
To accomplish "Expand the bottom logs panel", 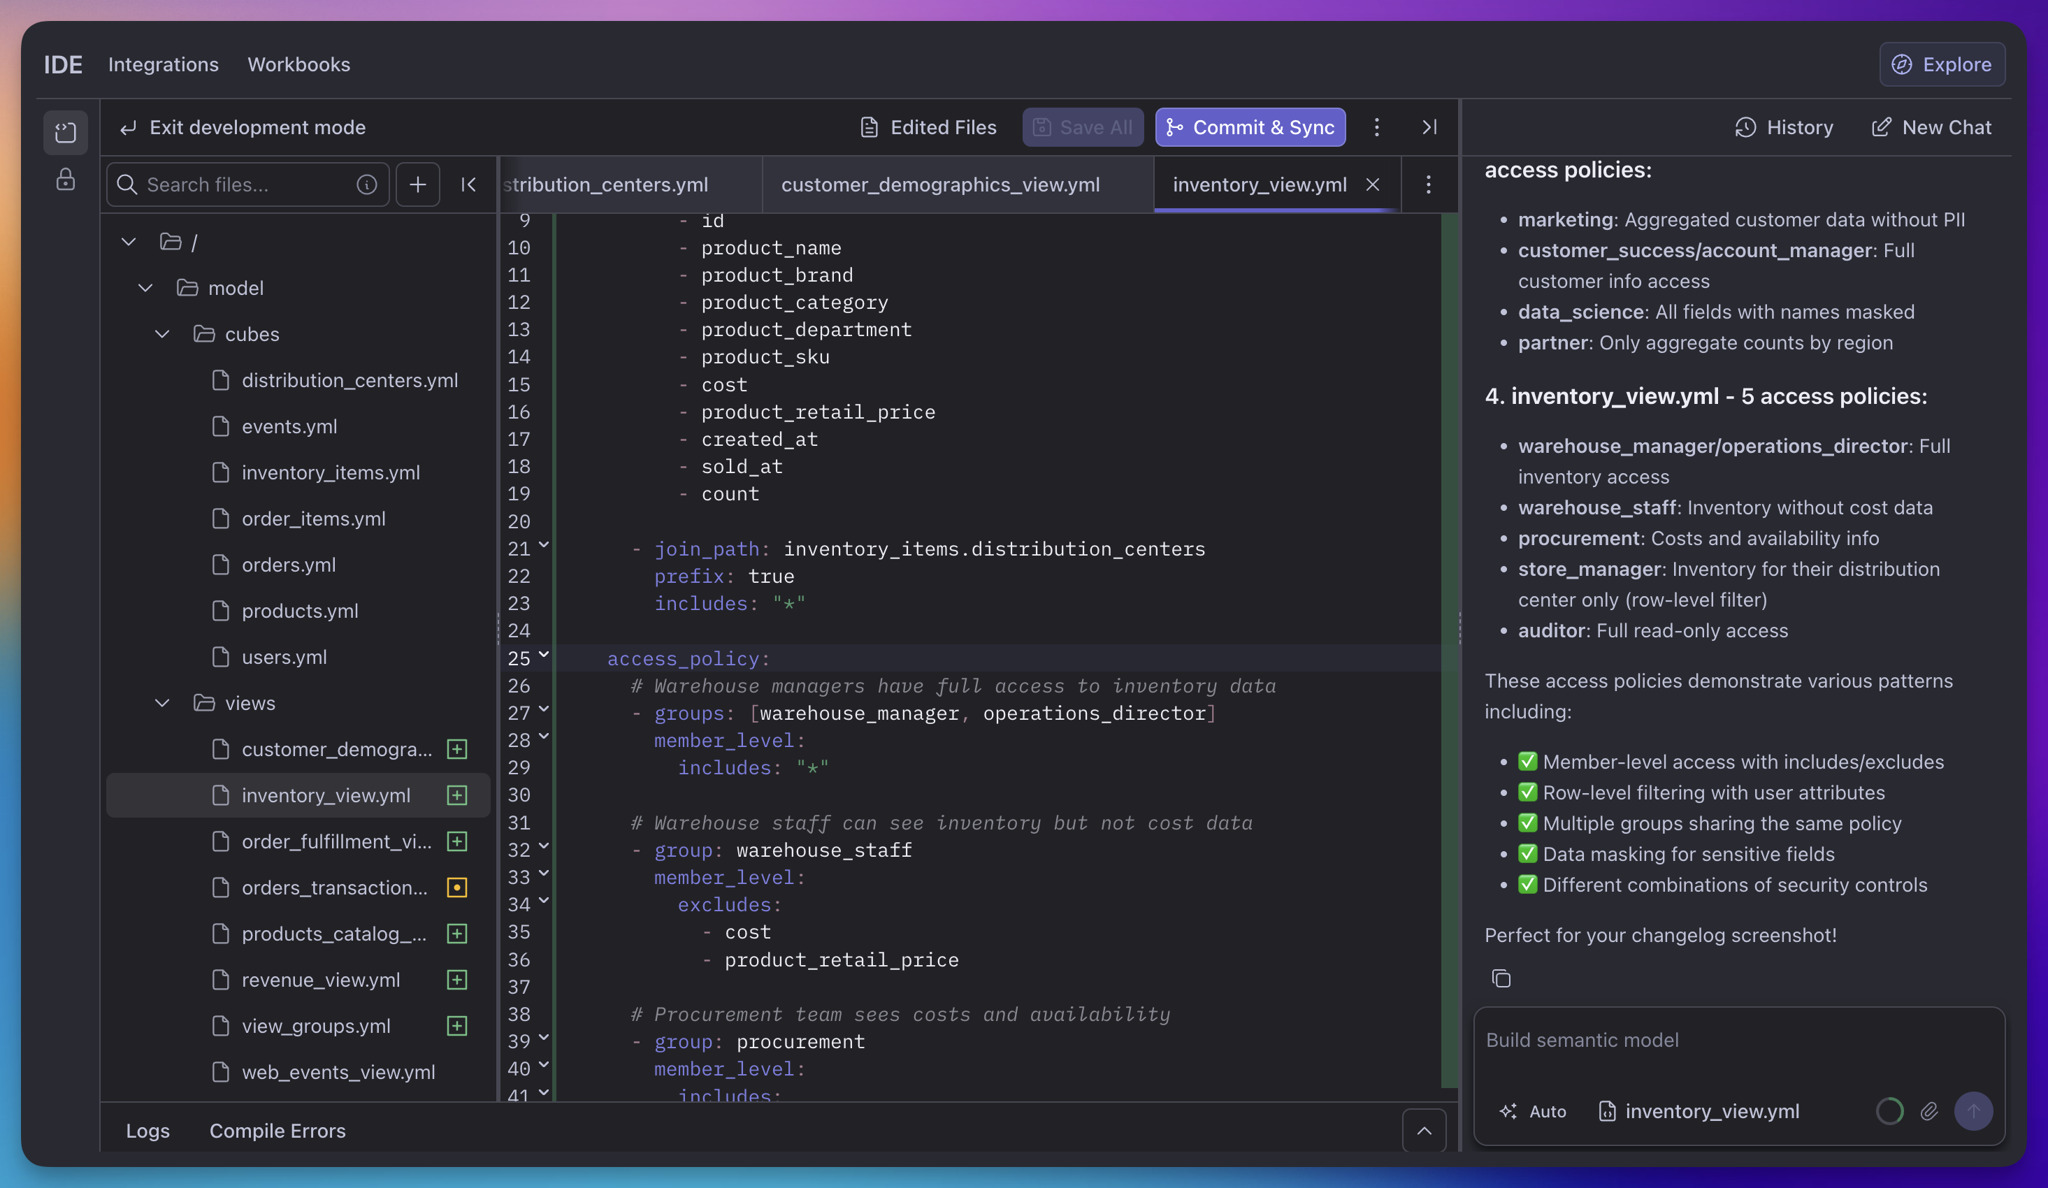I will pos(1424,1131).
